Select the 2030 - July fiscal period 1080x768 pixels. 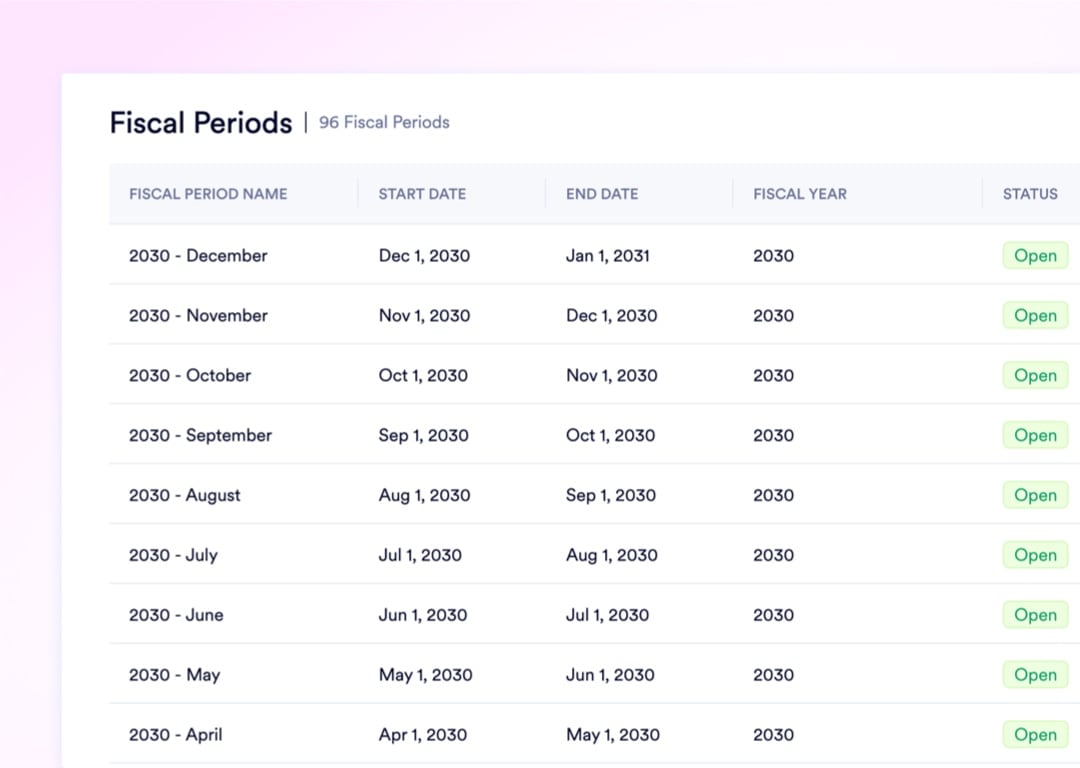coord(175,555)
